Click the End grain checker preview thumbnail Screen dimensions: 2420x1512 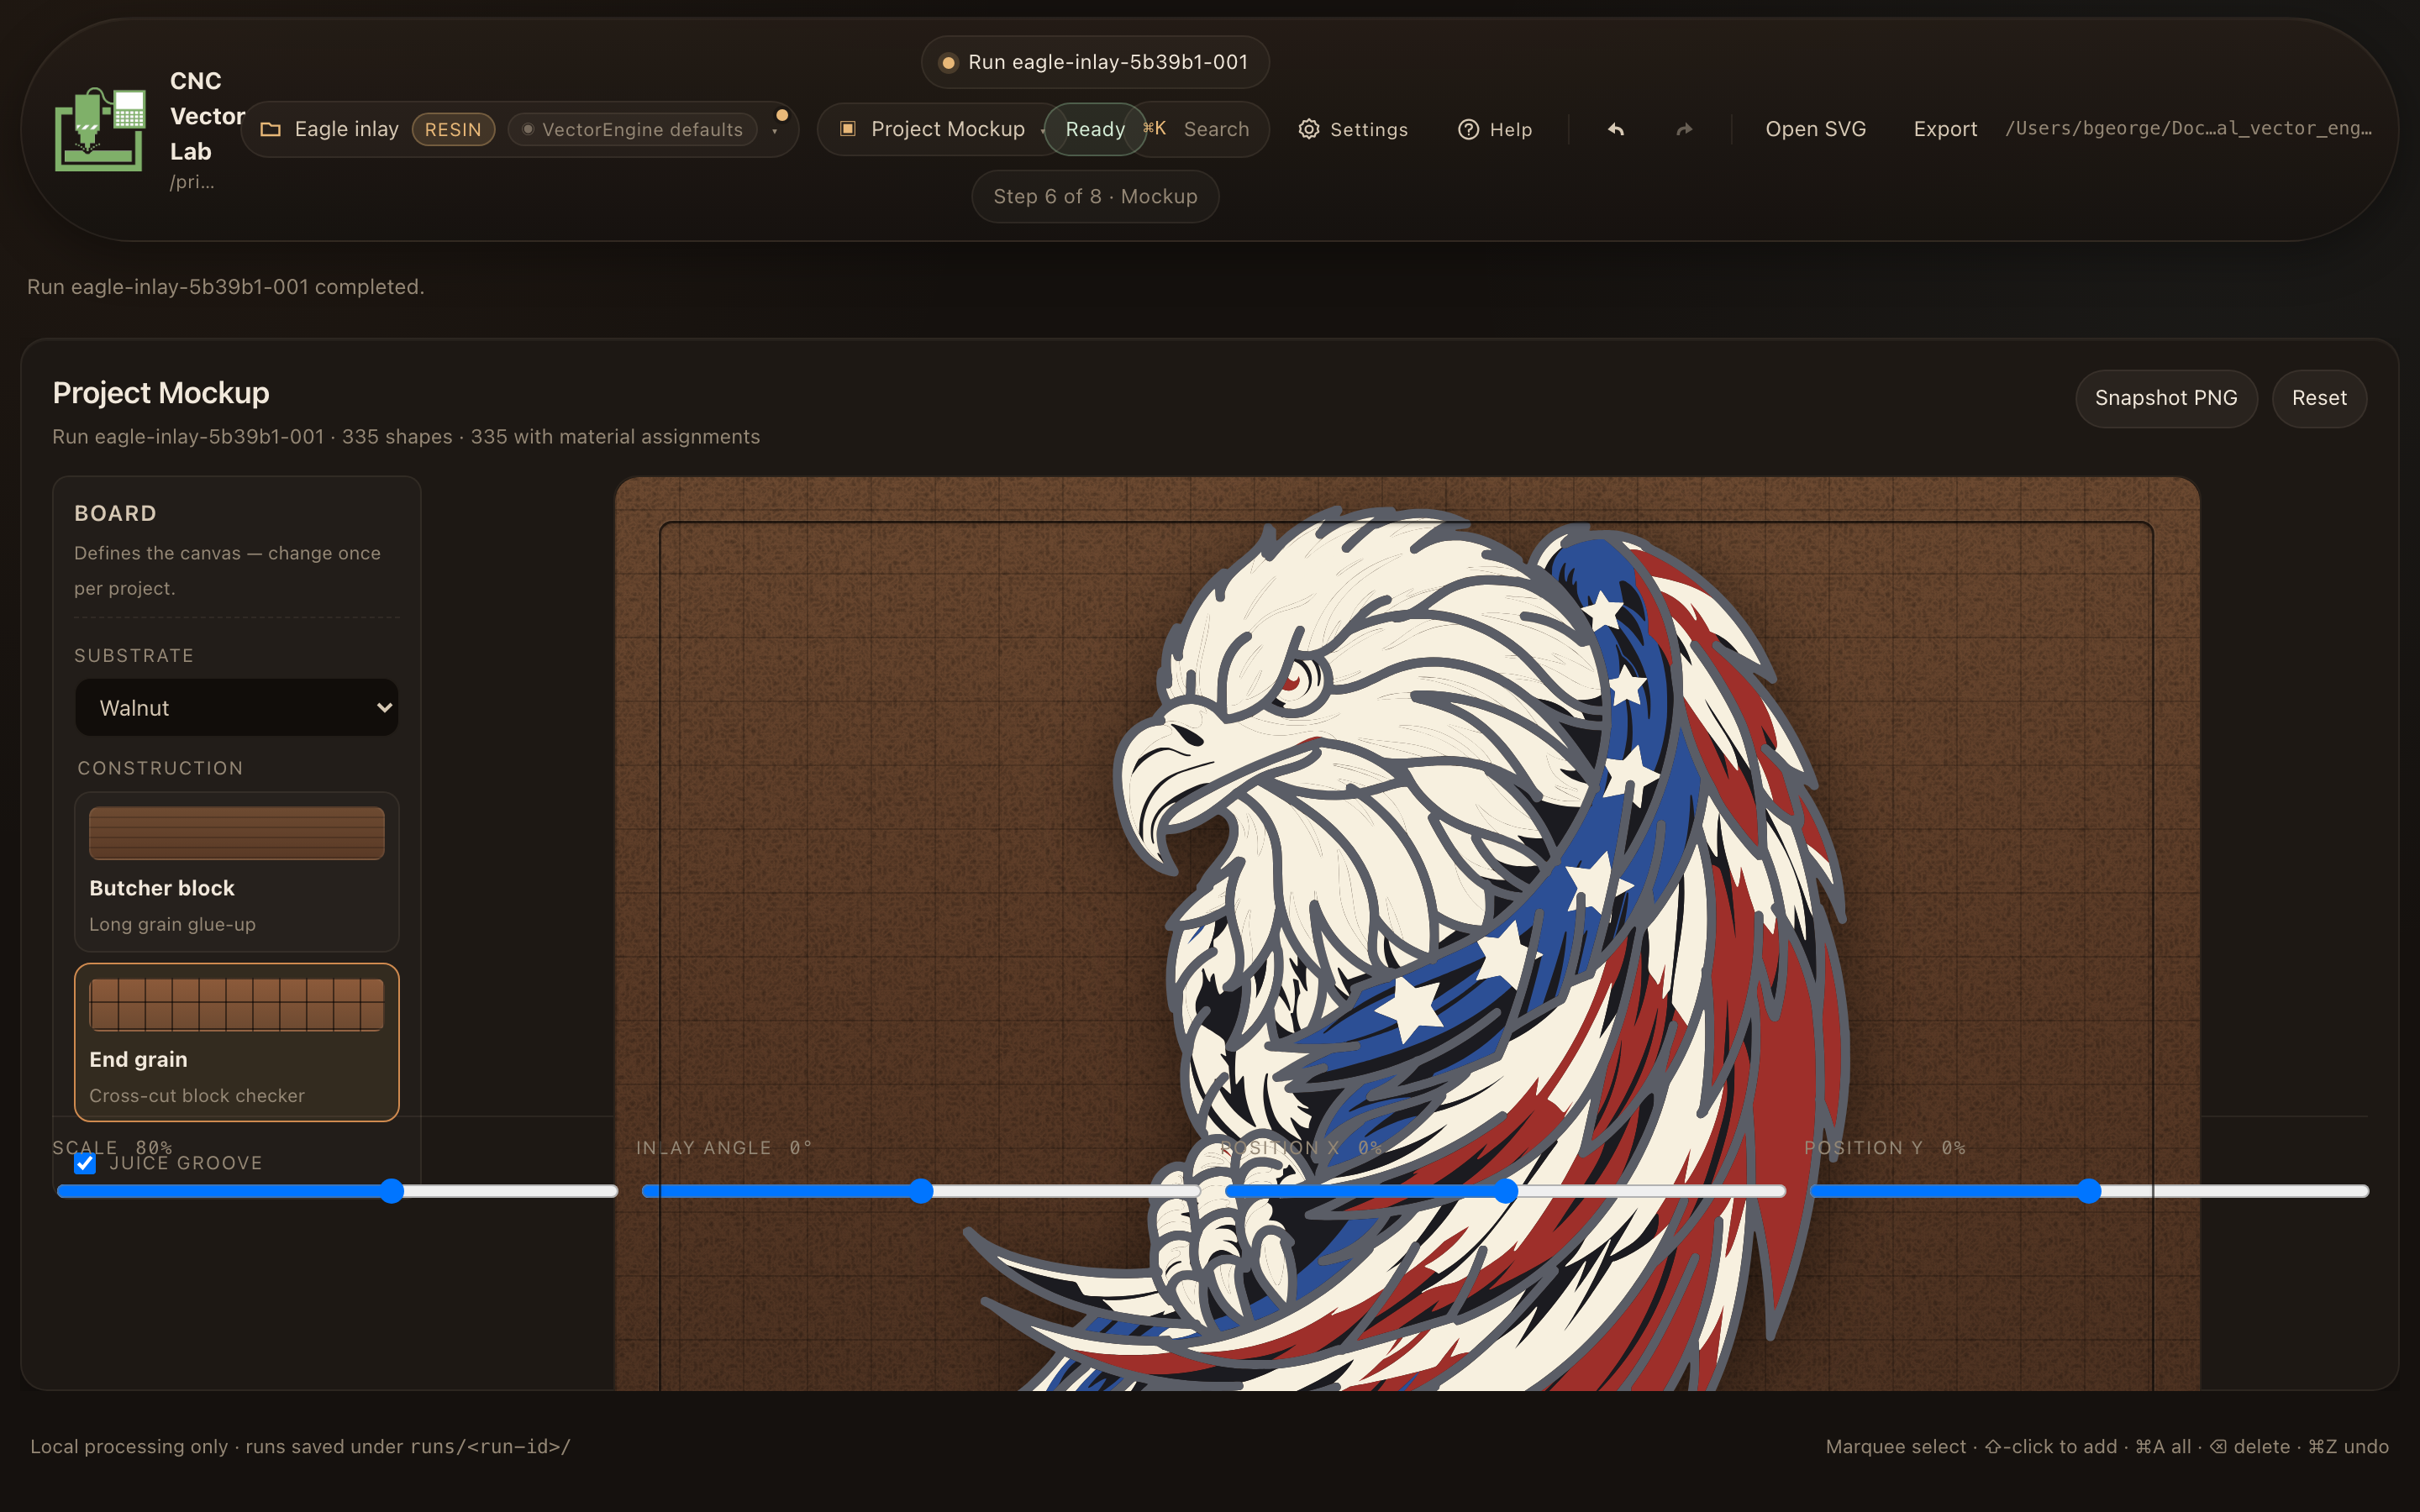point(237,1004)
